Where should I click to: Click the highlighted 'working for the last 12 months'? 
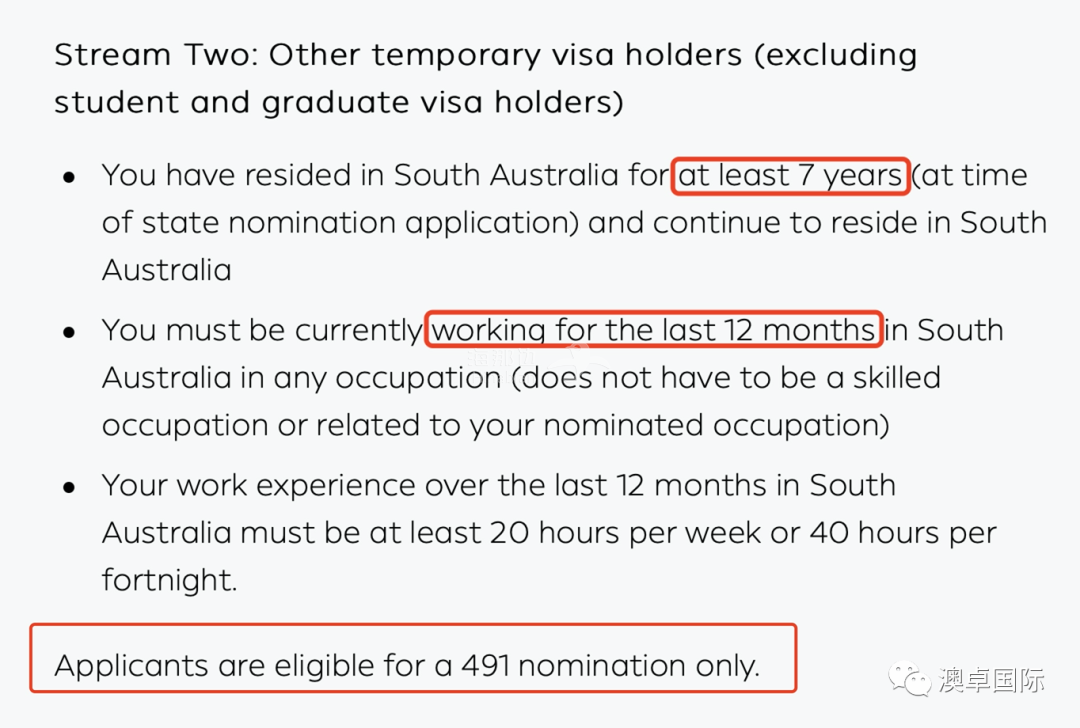[654, 330]
